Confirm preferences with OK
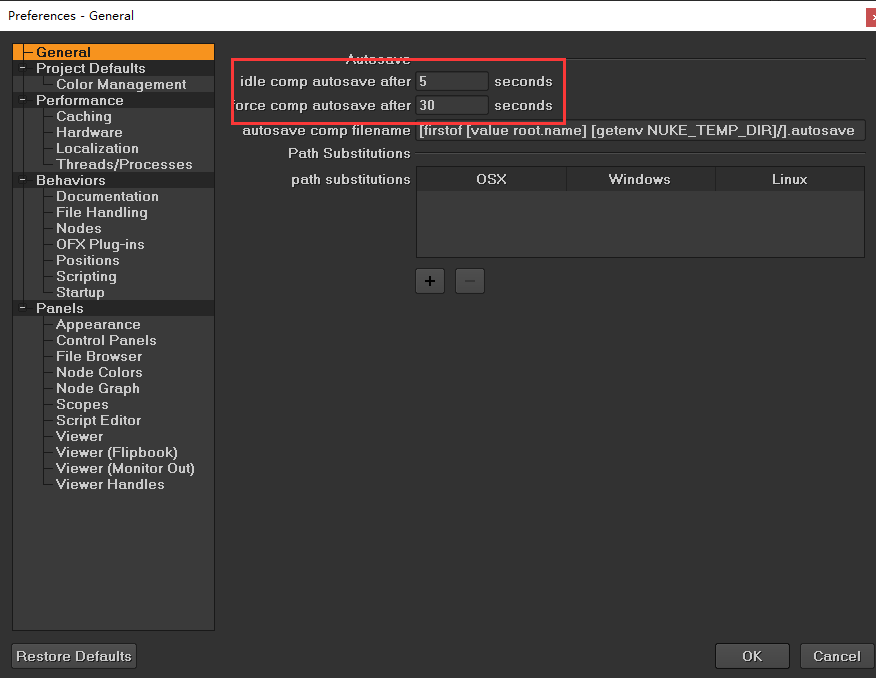 [752, 656]
